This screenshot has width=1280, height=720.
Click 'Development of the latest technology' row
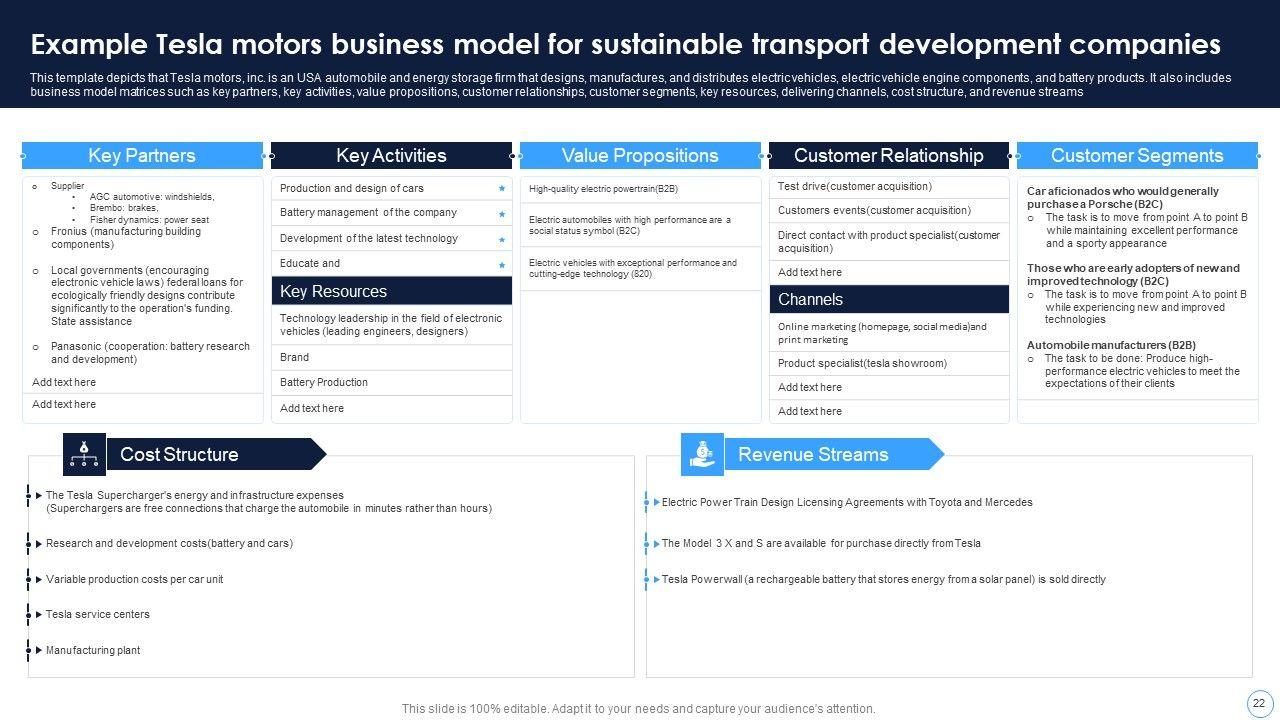pyautogui.click(x=391, y=238)
